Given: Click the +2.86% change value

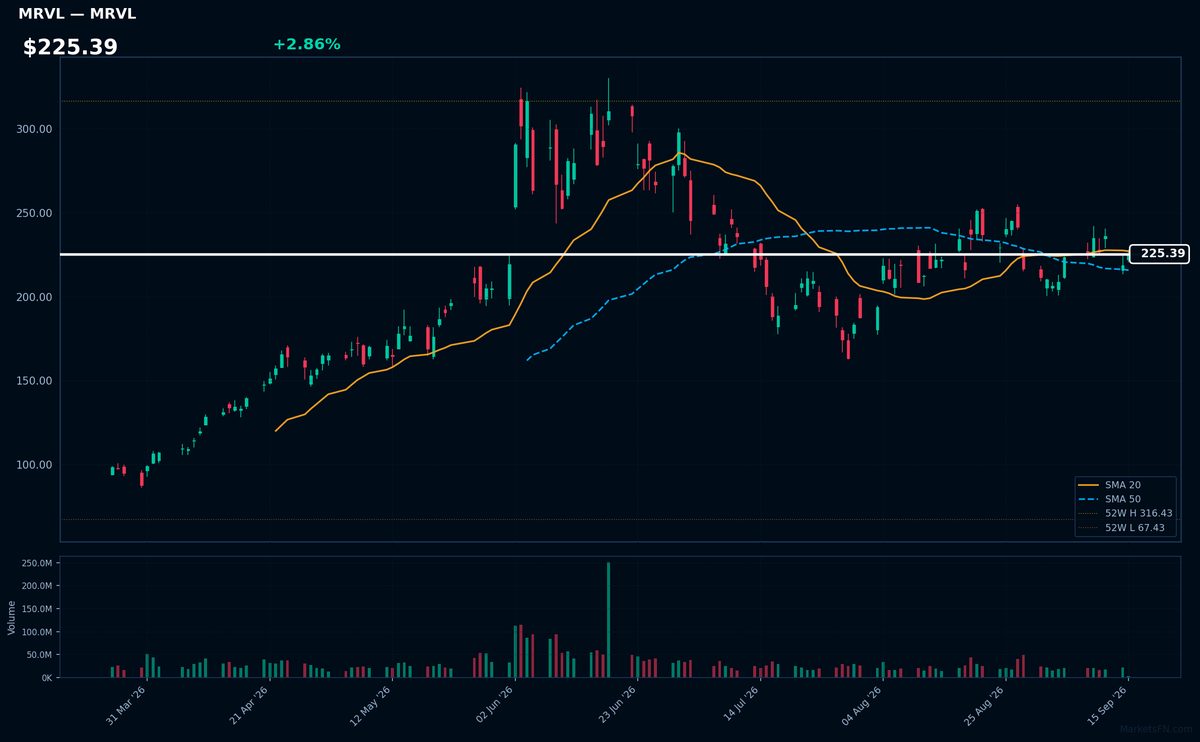Looking at the screenshot, I should 306,44.
